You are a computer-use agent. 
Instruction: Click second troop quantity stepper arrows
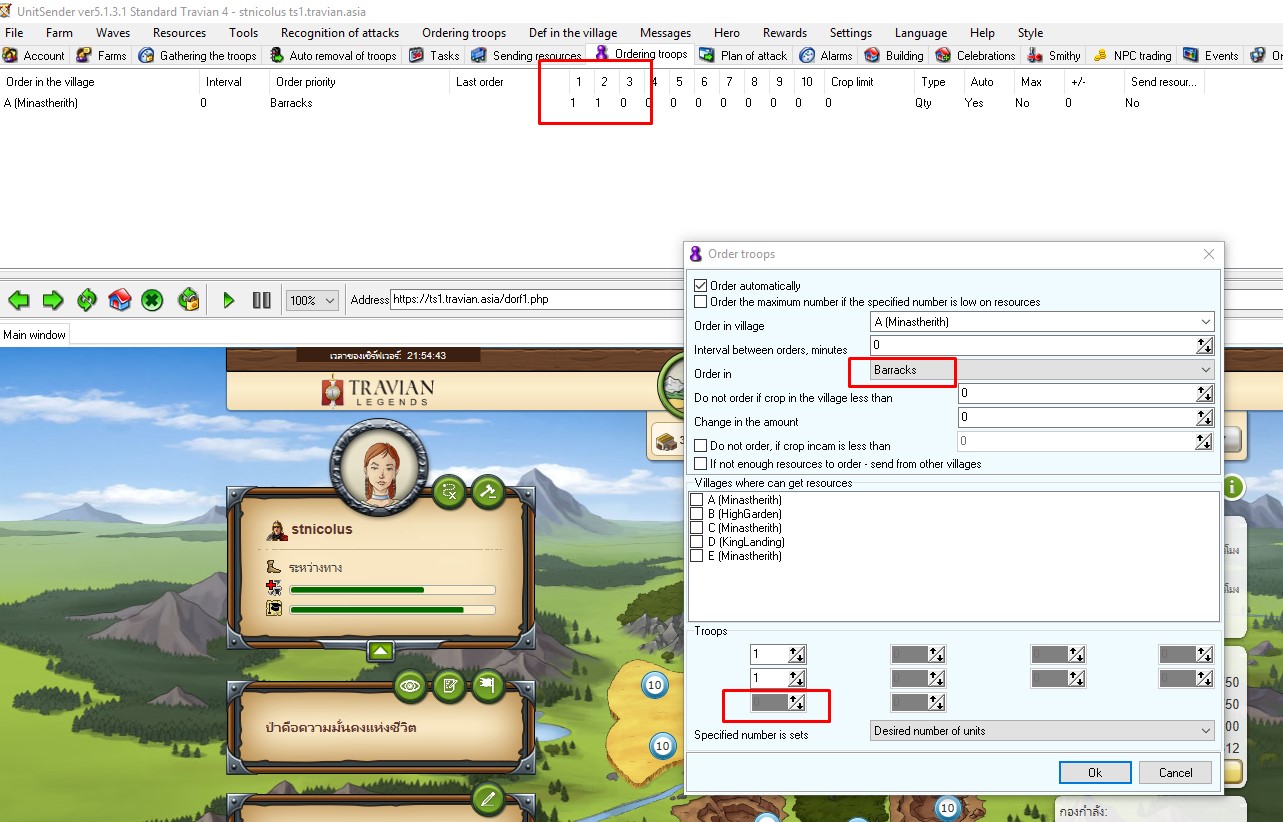[x=797, y=679]
